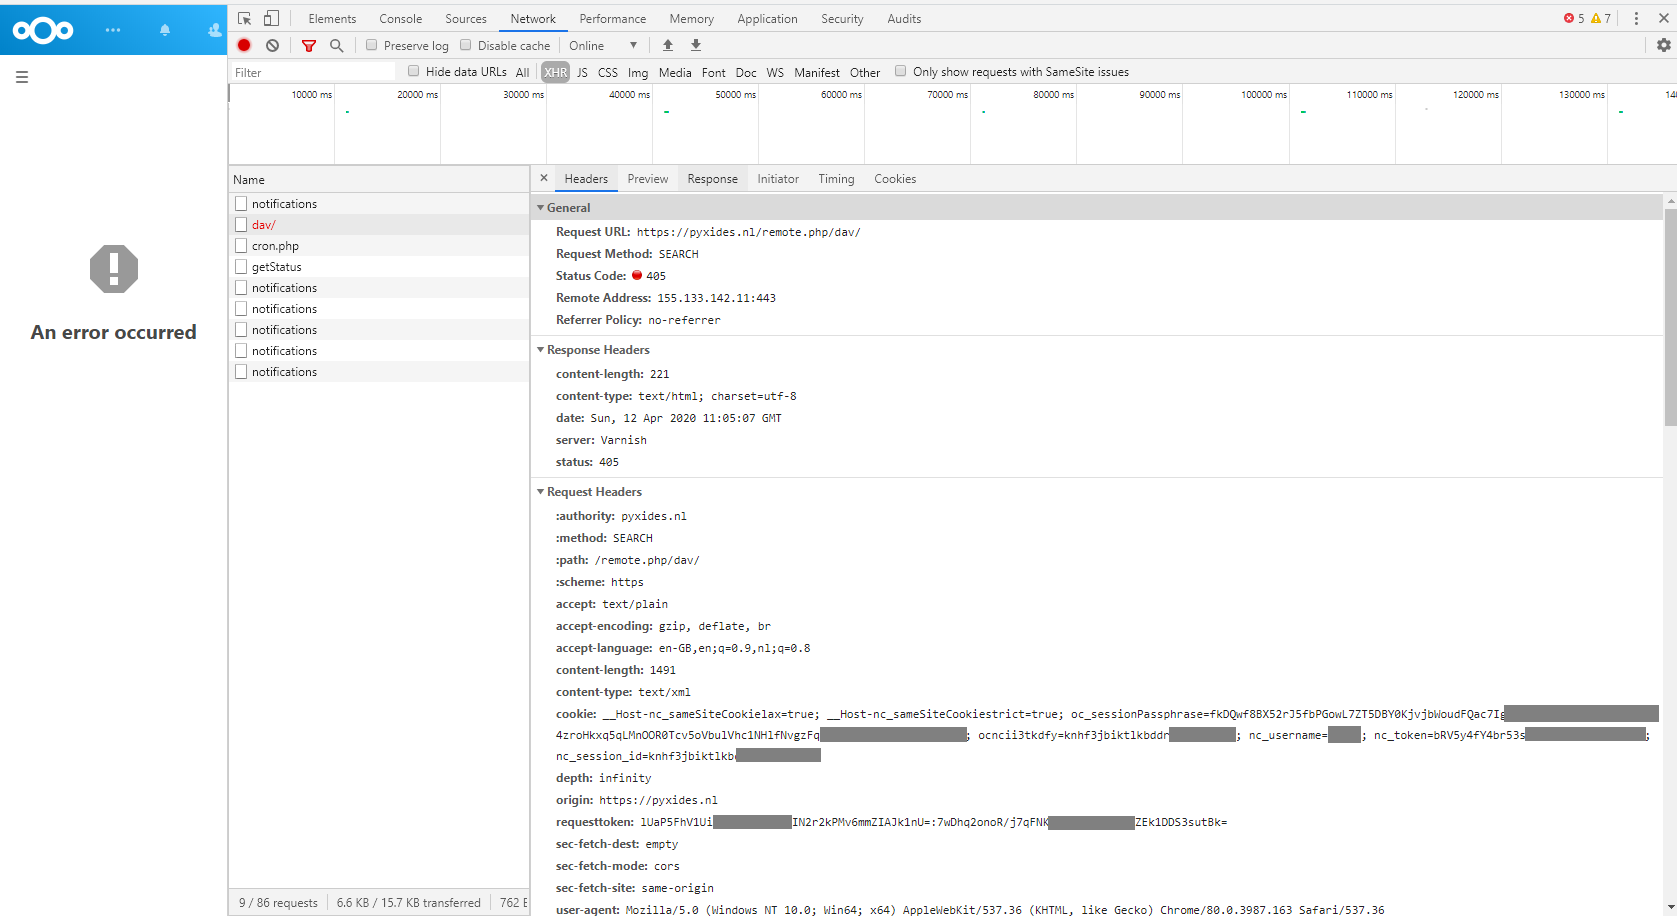Viewport: 1677px width, 916px height.
Task: Tick the checkbox next to cron.php
Action: point(241,246)
